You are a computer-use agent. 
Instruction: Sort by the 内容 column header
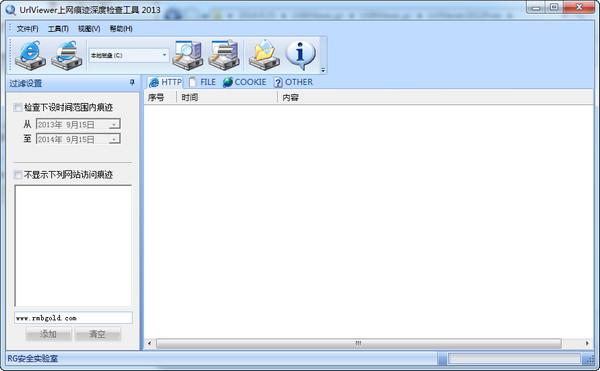tap(435, 98)
